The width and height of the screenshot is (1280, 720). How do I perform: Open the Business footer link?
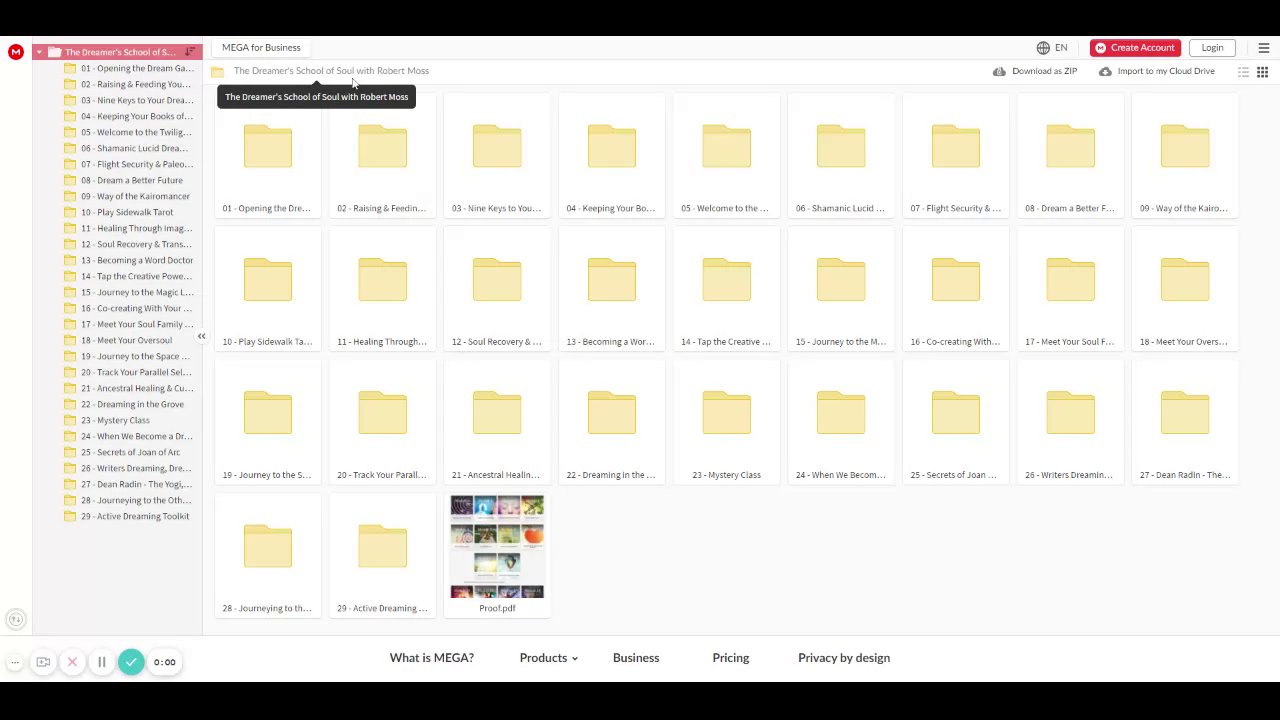point(636,658)
